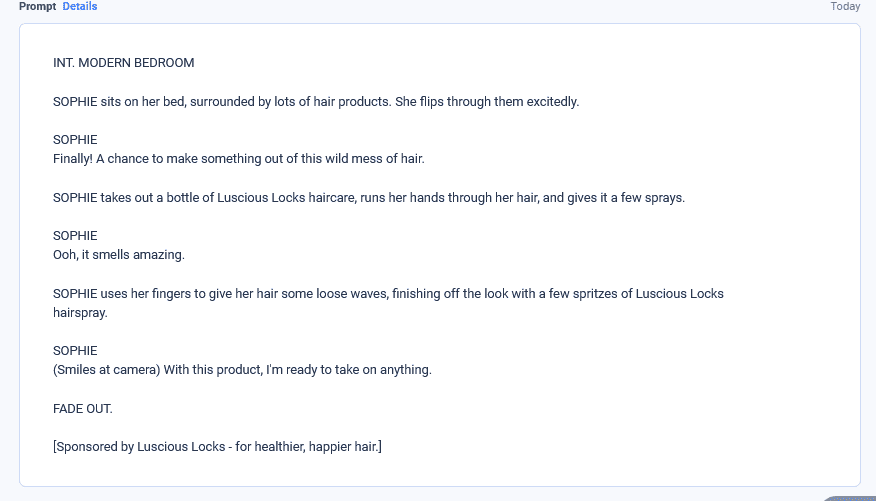Click the '(Smiles at camera)' dialogue line
The height and width of the screenshot is (501, 876).
point(242,370)
